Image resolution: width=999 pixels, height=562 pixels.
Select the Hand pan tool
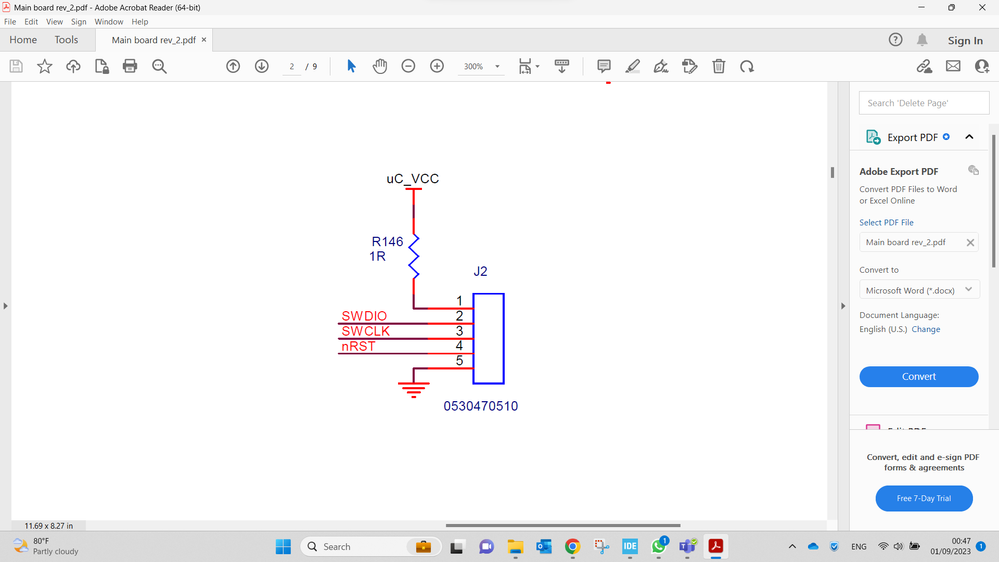(380, 66)
